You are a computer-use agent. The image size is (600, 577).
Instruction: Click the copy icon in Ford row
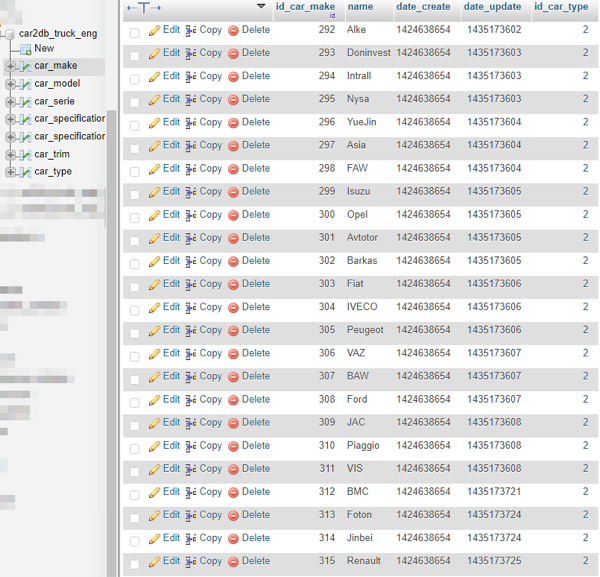pyautogui.click(x=191, y=400)
